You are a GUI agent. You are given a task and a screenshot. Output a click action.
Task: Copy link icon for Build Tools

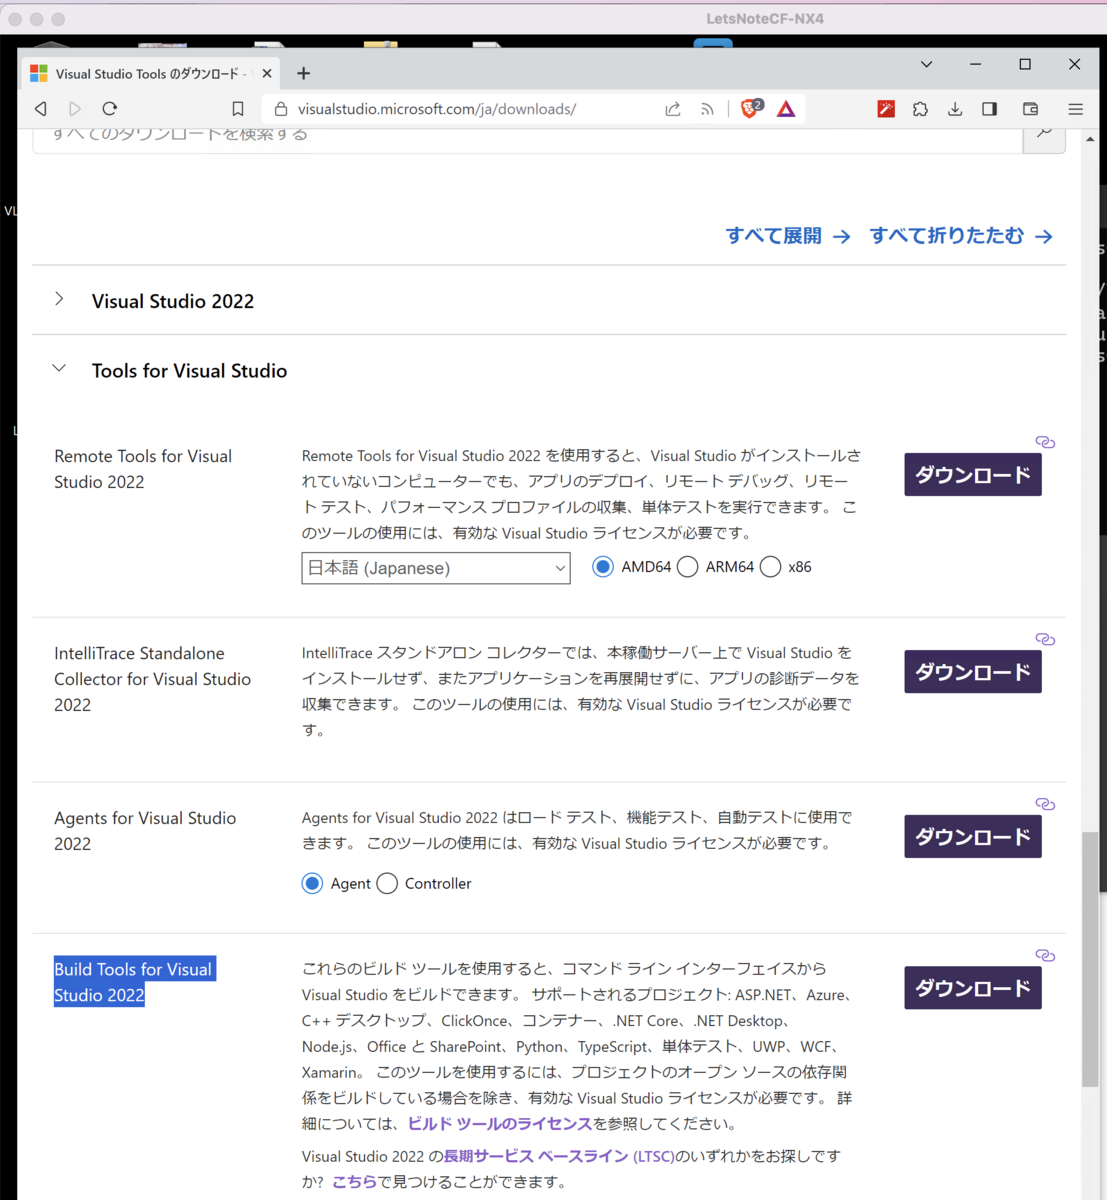tap(1045, 955)
